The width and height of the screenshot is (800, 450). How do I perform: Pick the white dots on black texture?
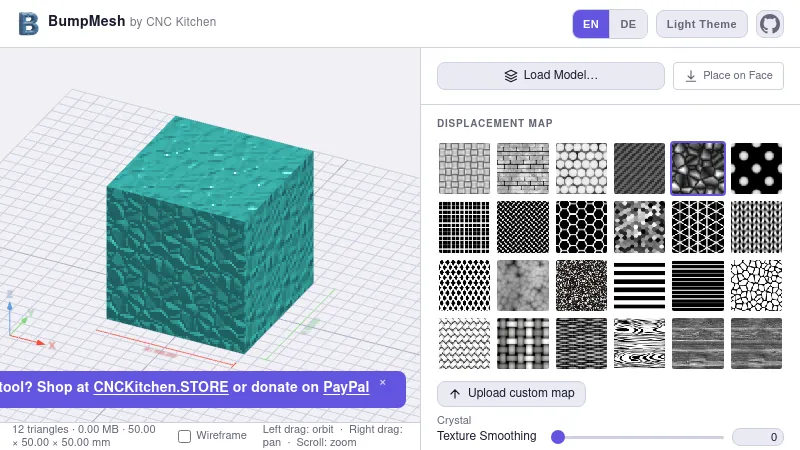[x=756, y=168]
